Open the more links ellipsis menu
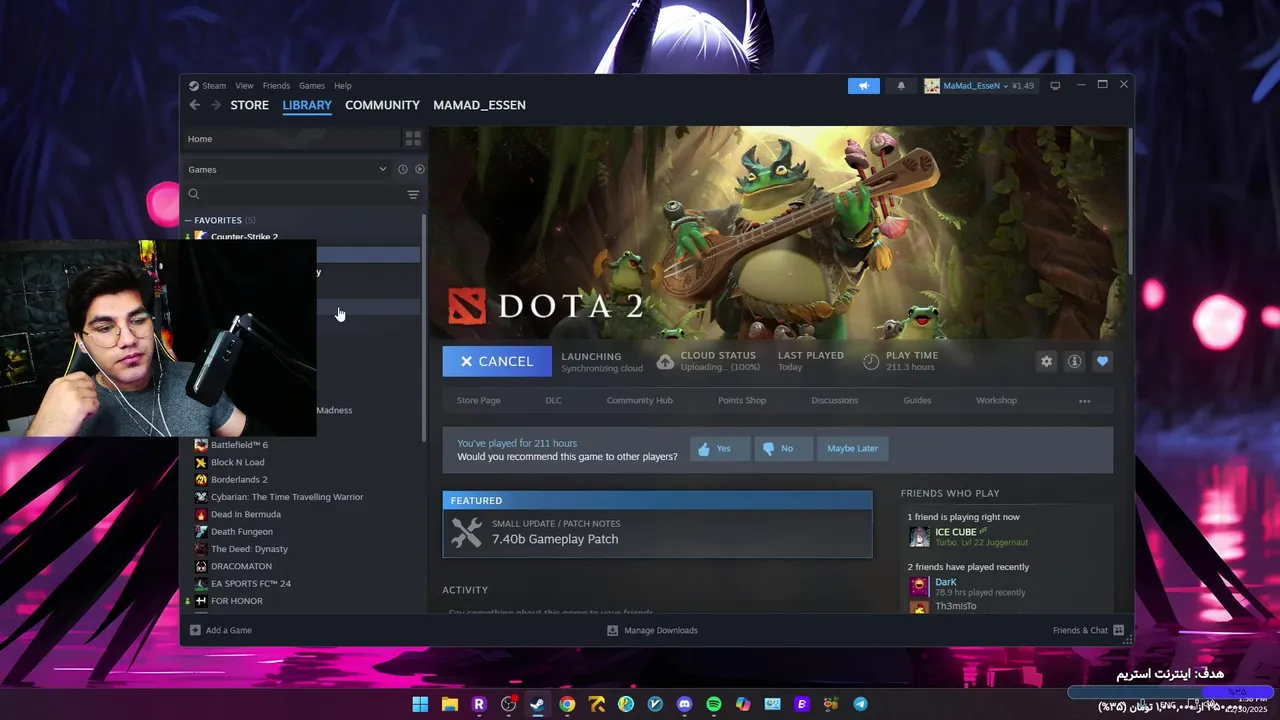Screen dimensions: 1280x720 (x=1084, y=401)
